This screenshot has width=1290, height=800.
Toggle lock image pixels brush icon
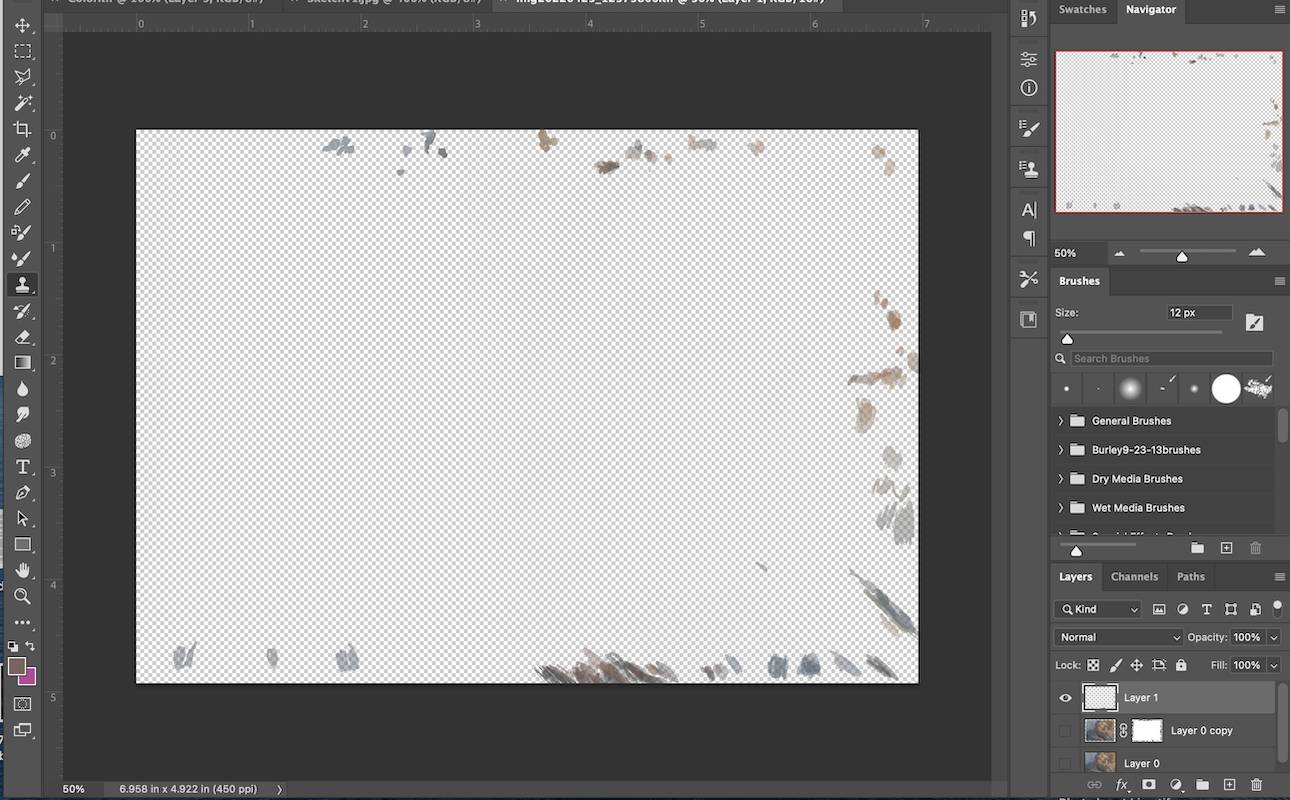point(1115,665)
